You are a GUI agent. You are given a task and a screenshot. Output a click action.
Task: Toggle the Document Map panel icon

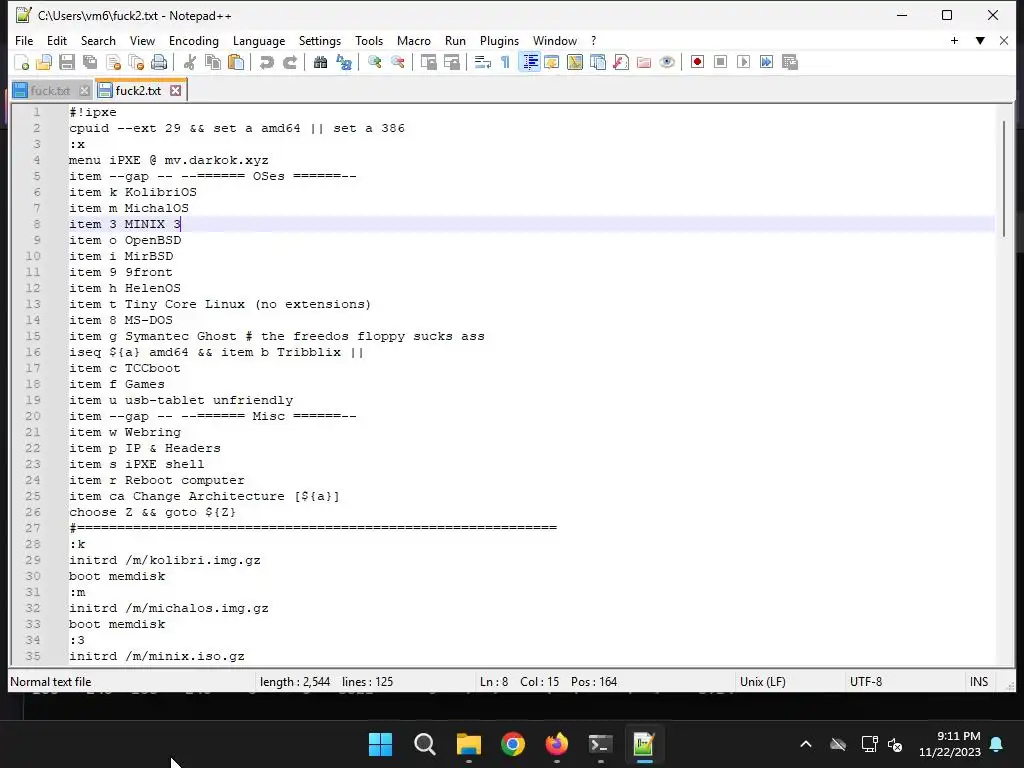coord(575,62)
